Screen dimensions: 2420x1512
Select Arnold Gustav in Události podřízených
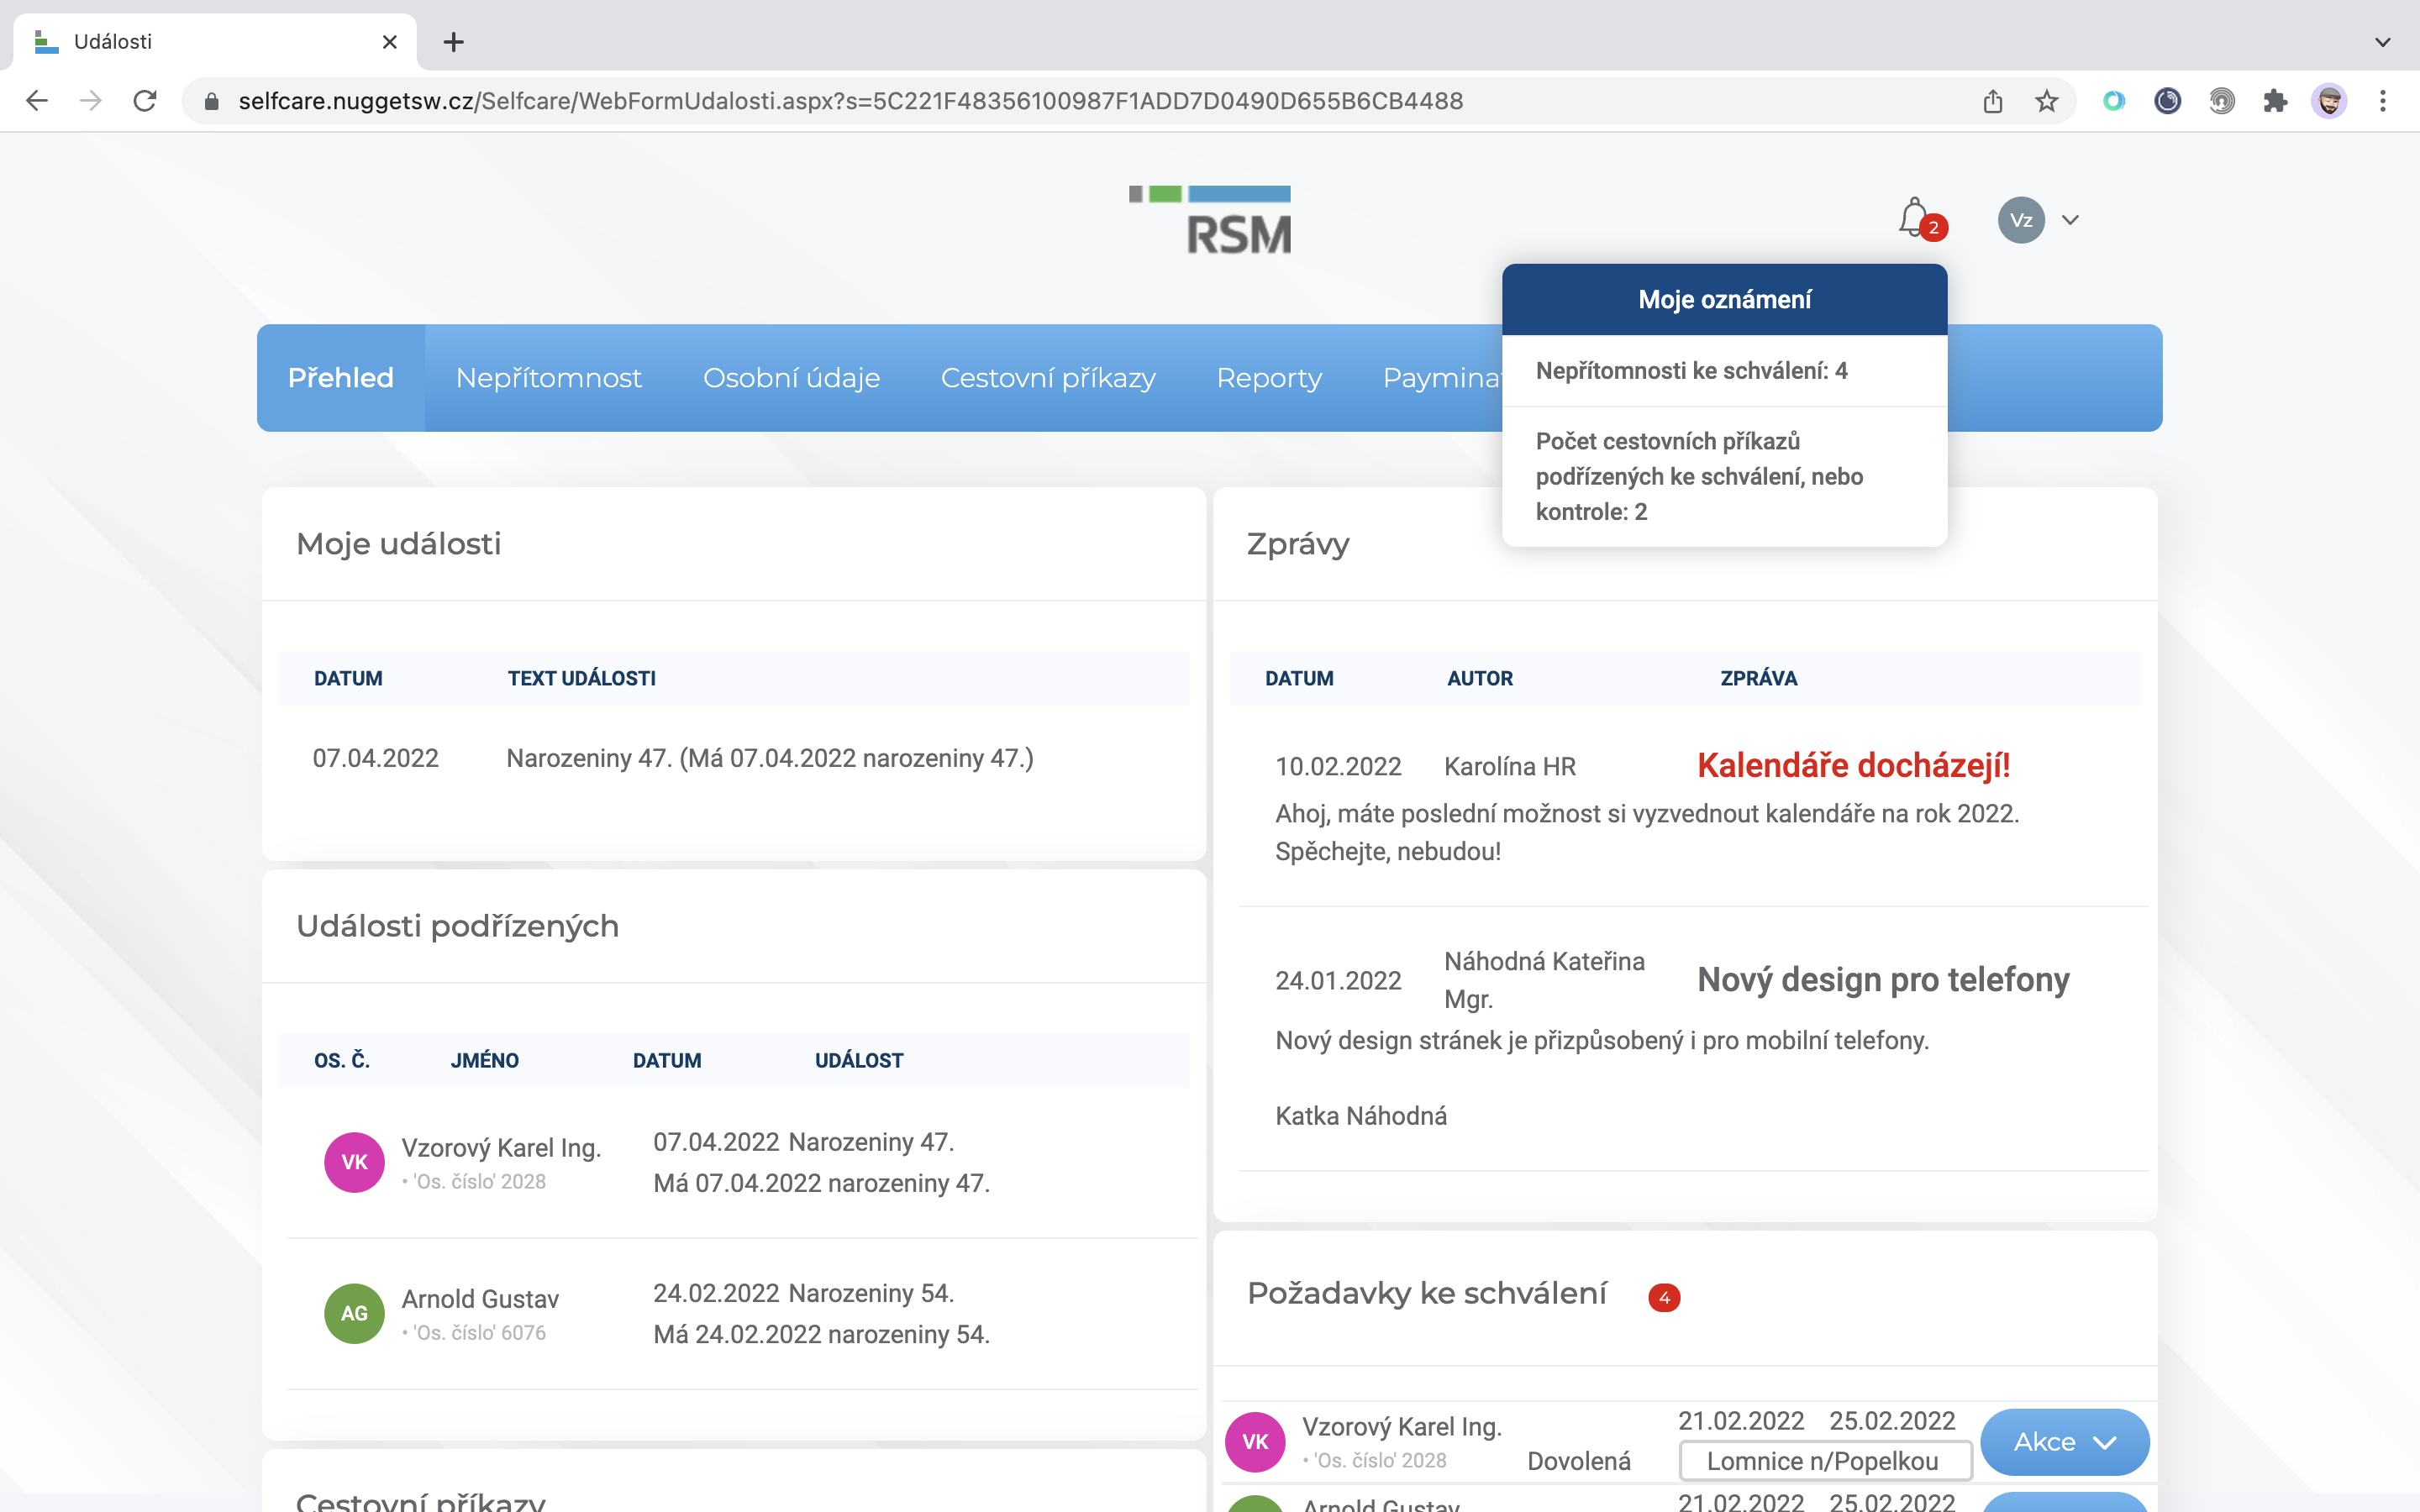click(x=480, y=1299)
